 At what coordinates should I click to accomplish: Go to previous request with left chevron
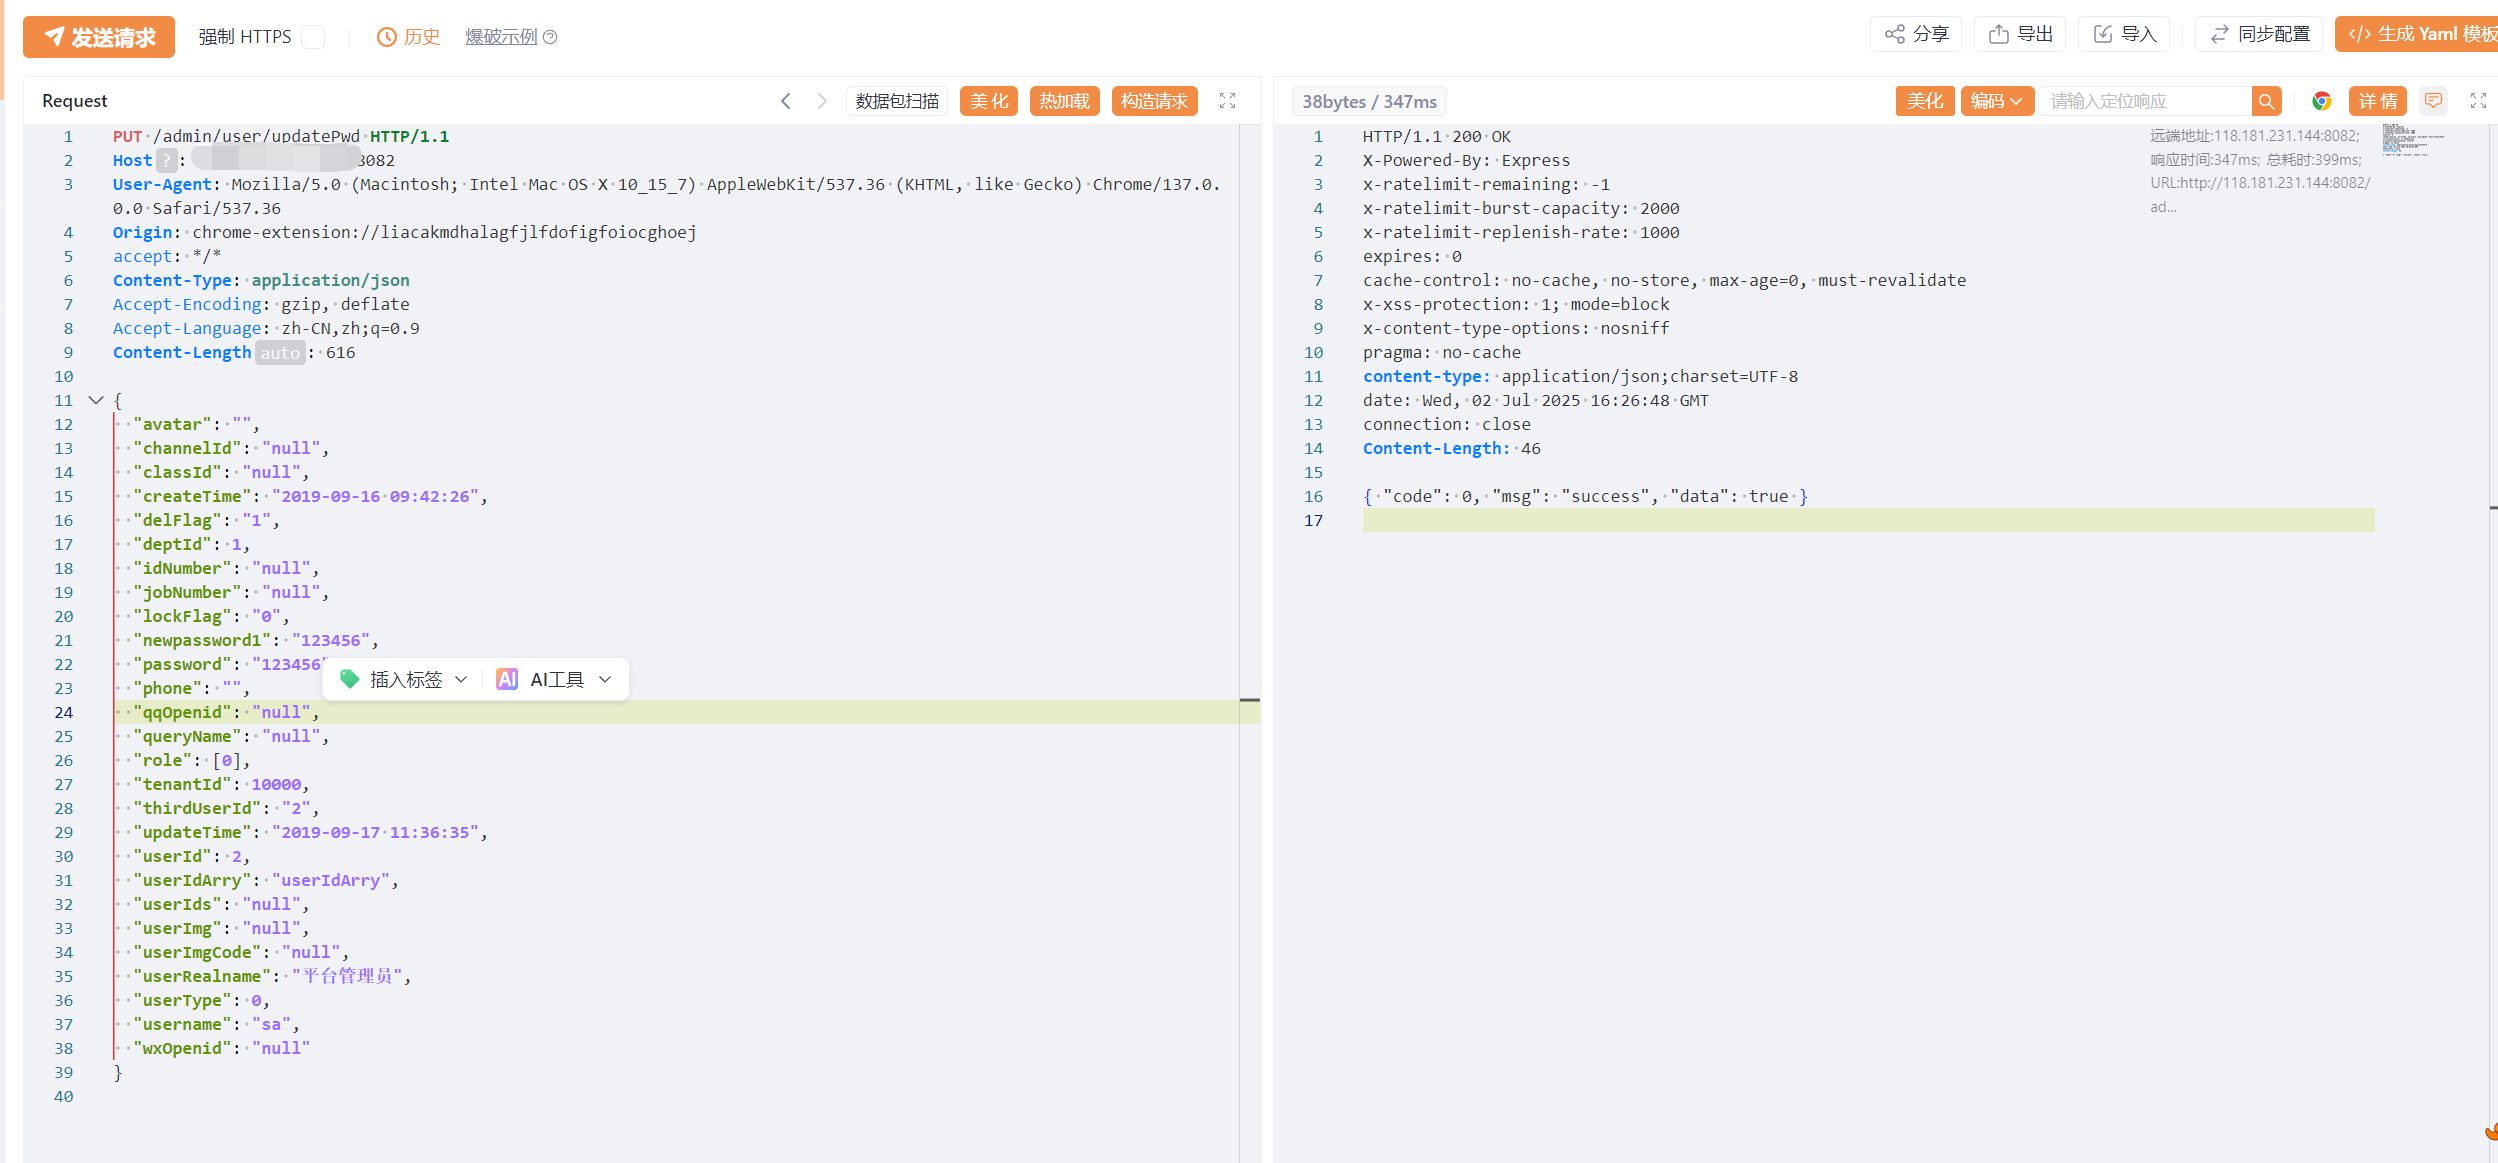click(786, 101)
